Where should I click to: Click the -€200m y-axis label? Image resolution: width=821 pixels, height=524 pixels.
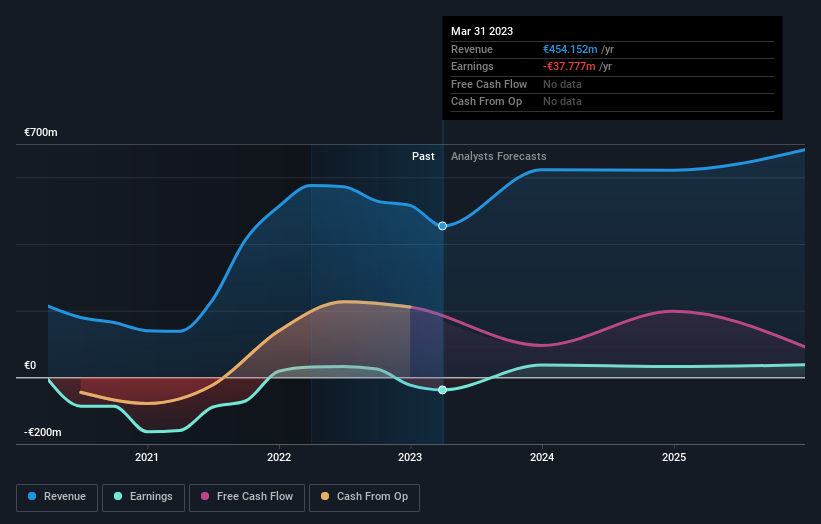43,432
